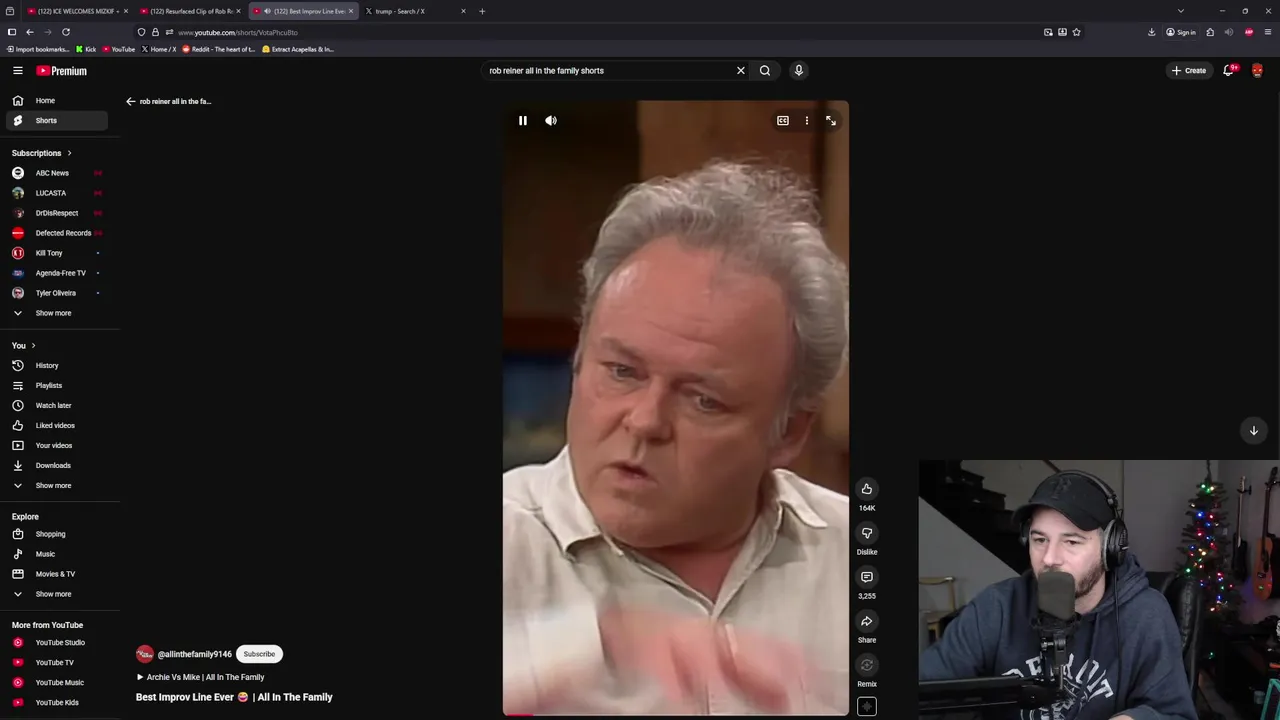Open watch History

pos(56,365)
